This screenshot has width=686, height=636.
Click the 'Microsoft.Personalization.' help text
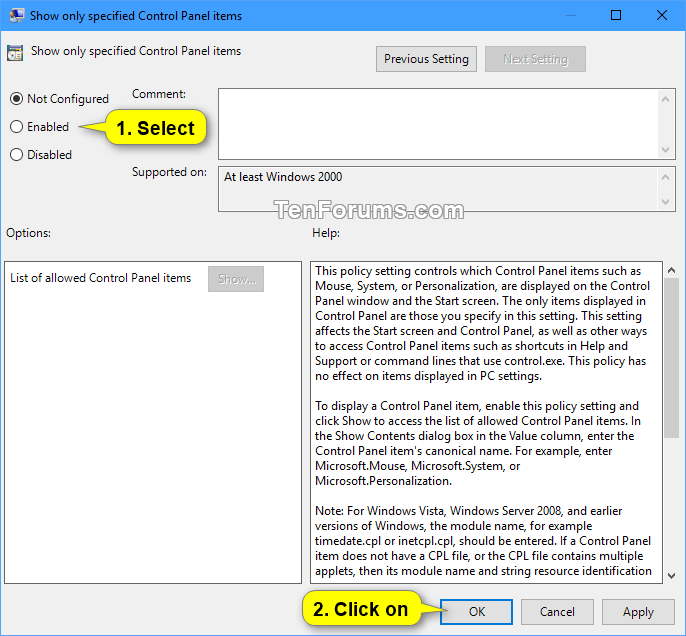tap(383, 481)
